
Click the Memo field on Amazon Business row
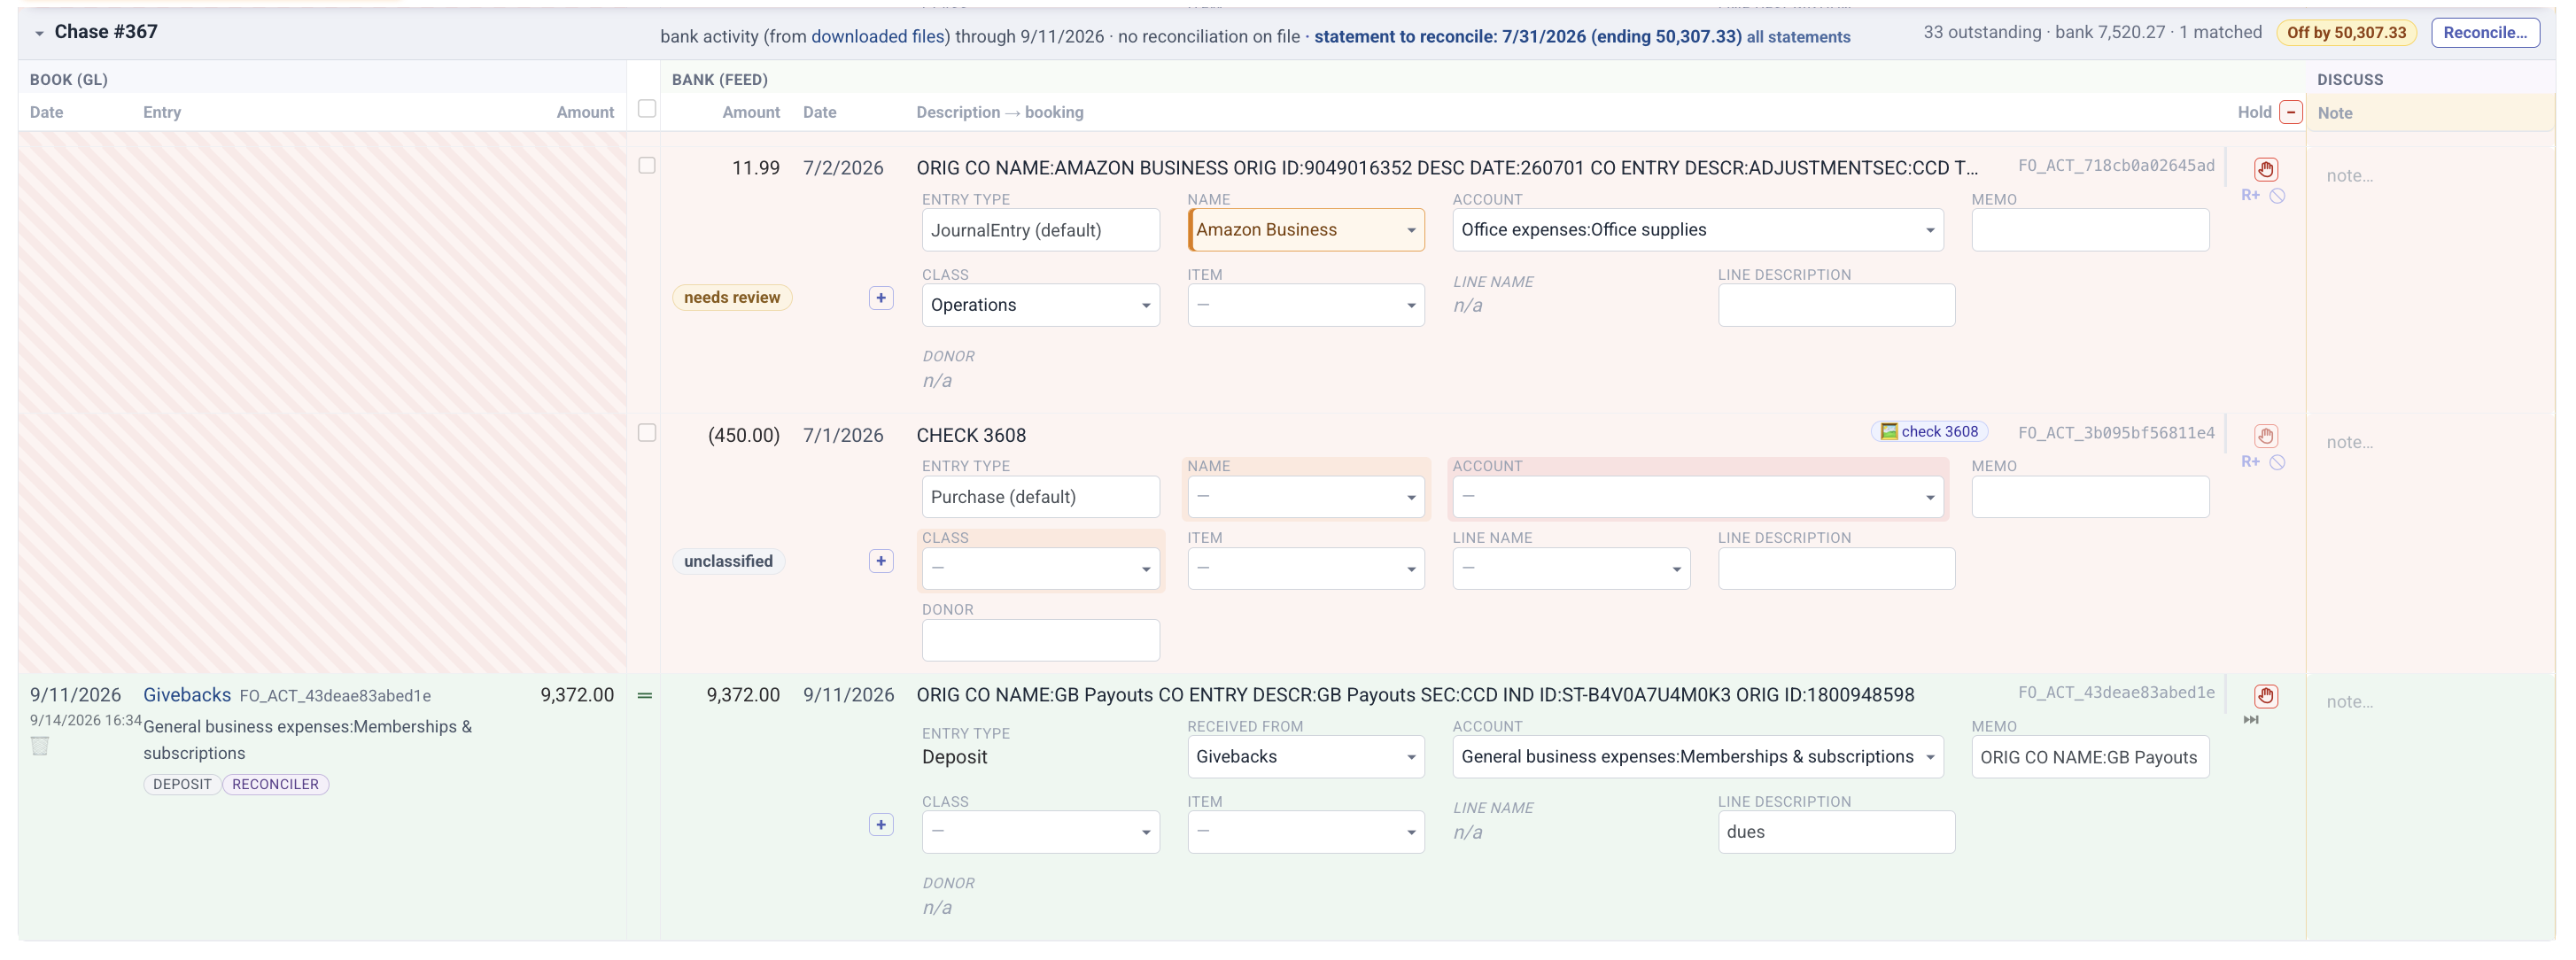pos(2090,230)
